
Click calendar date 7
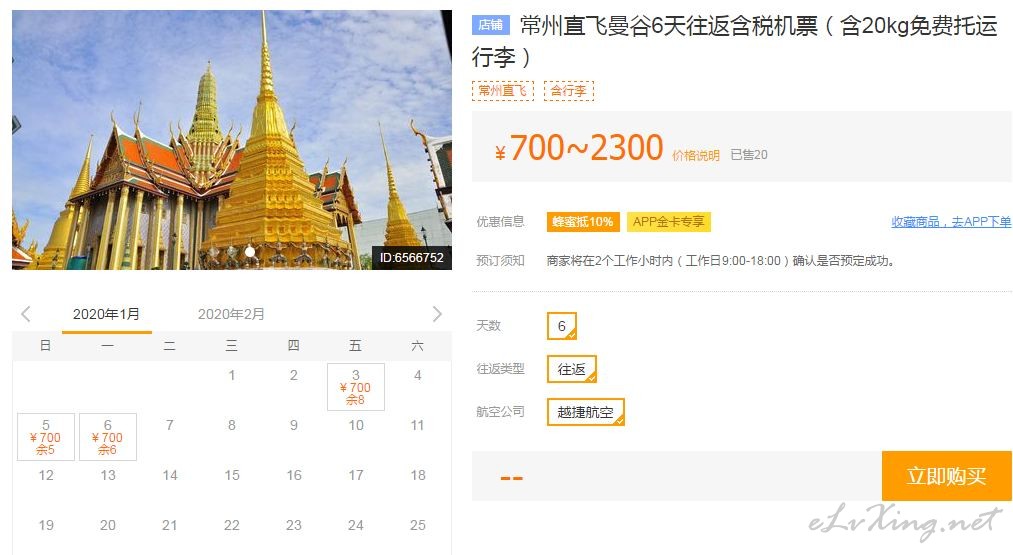(170, 425)
